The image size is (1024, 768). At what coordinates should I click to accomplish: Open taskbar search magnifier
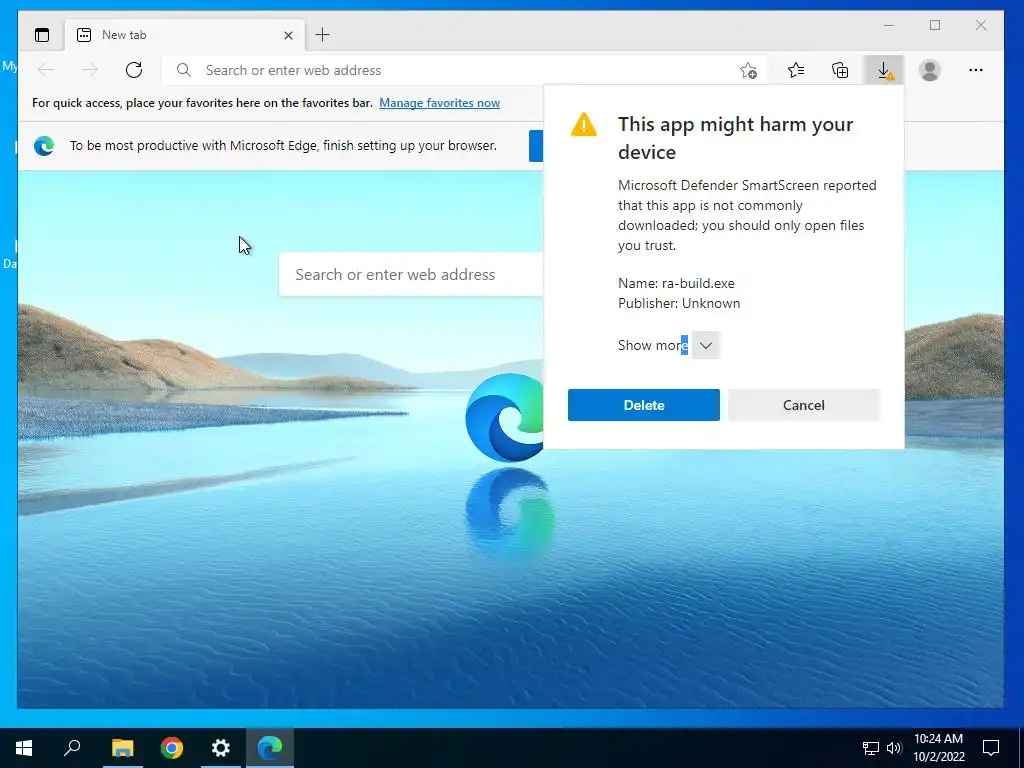click(x=72, y=748)
